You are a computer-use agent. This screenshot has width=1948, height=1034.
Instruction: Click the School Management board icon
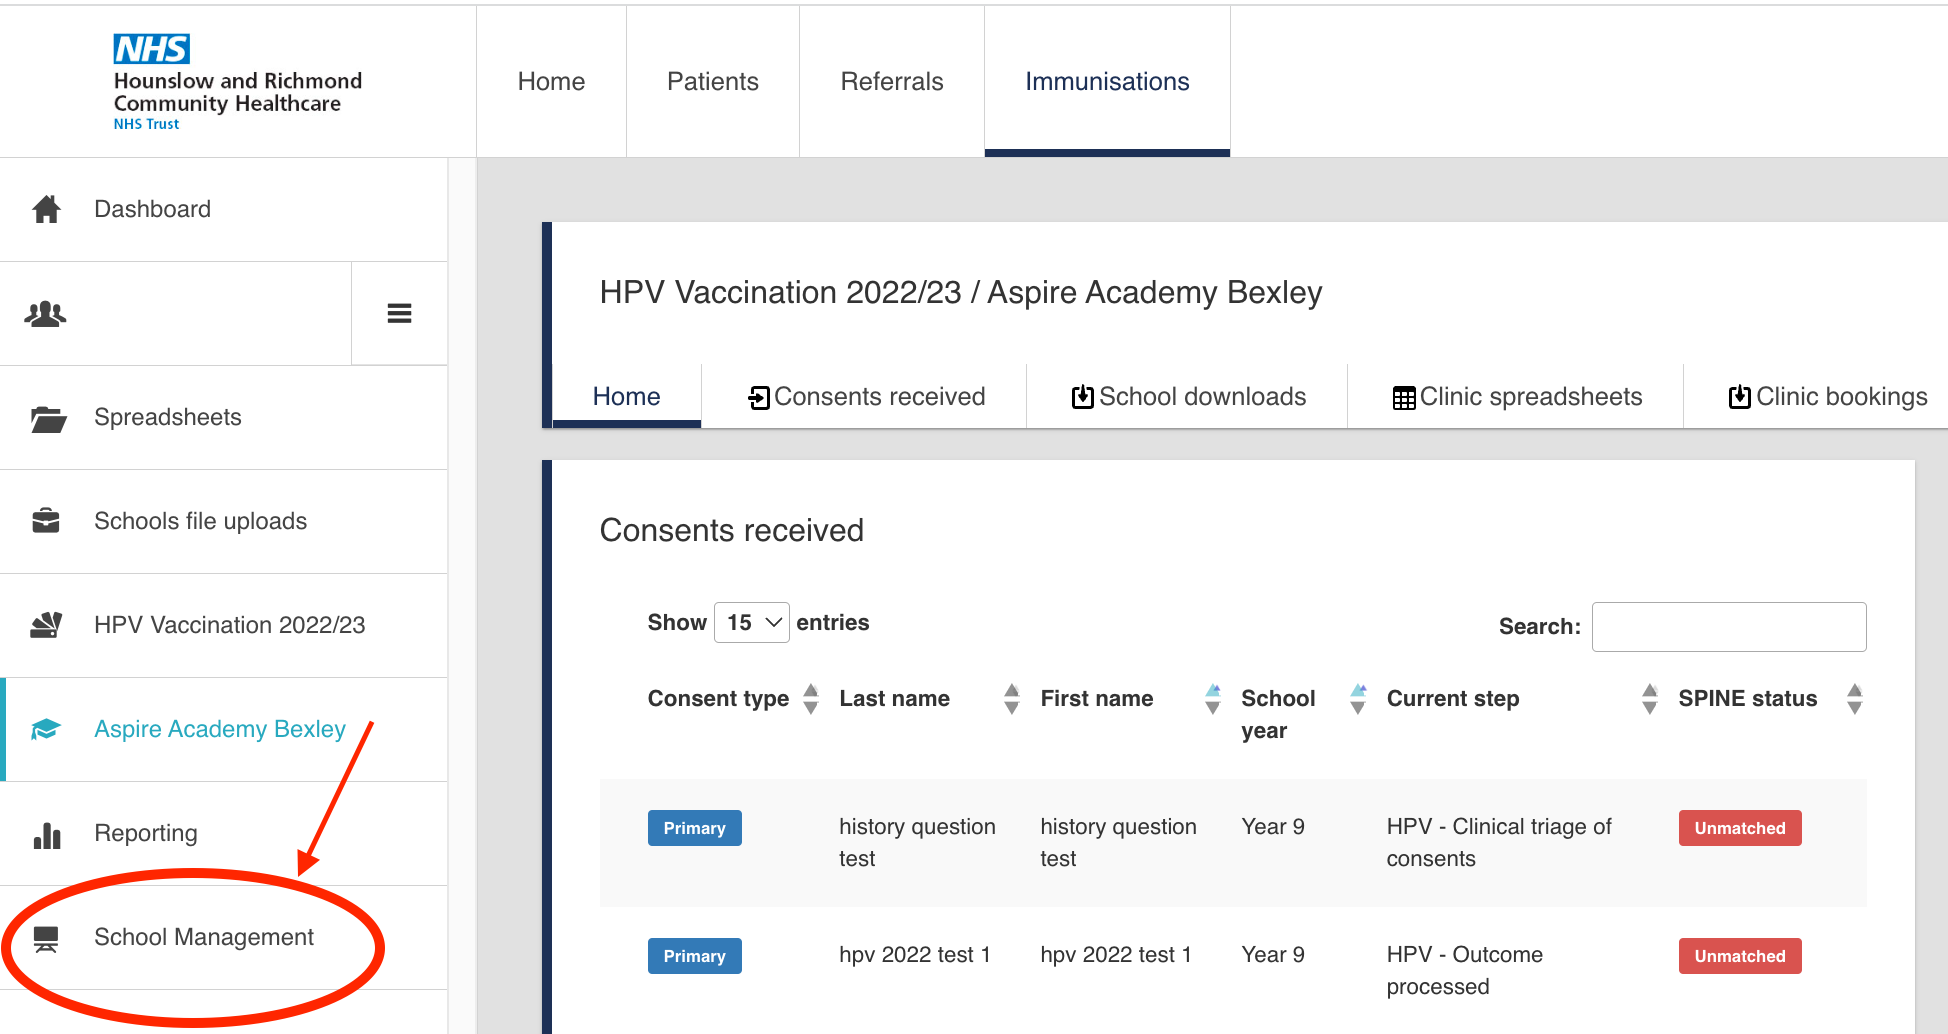(x=46, y=938)
